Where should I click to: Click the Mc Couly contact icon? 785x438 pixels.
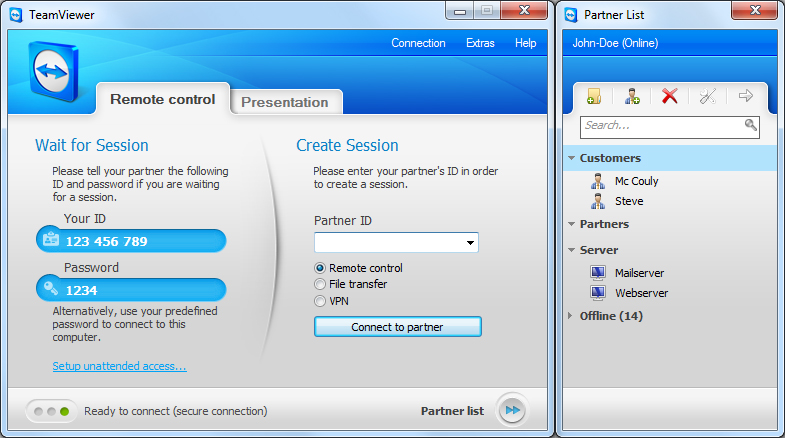[x=598, y=181]
